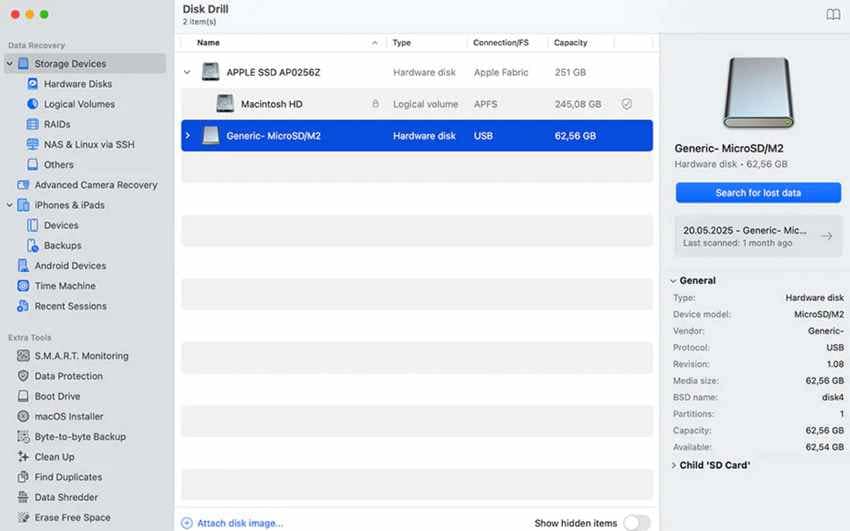850x531 pixels.
Task: Open the Erase Free Space icon
Action: pyautogui.click(x=23, y=517)
